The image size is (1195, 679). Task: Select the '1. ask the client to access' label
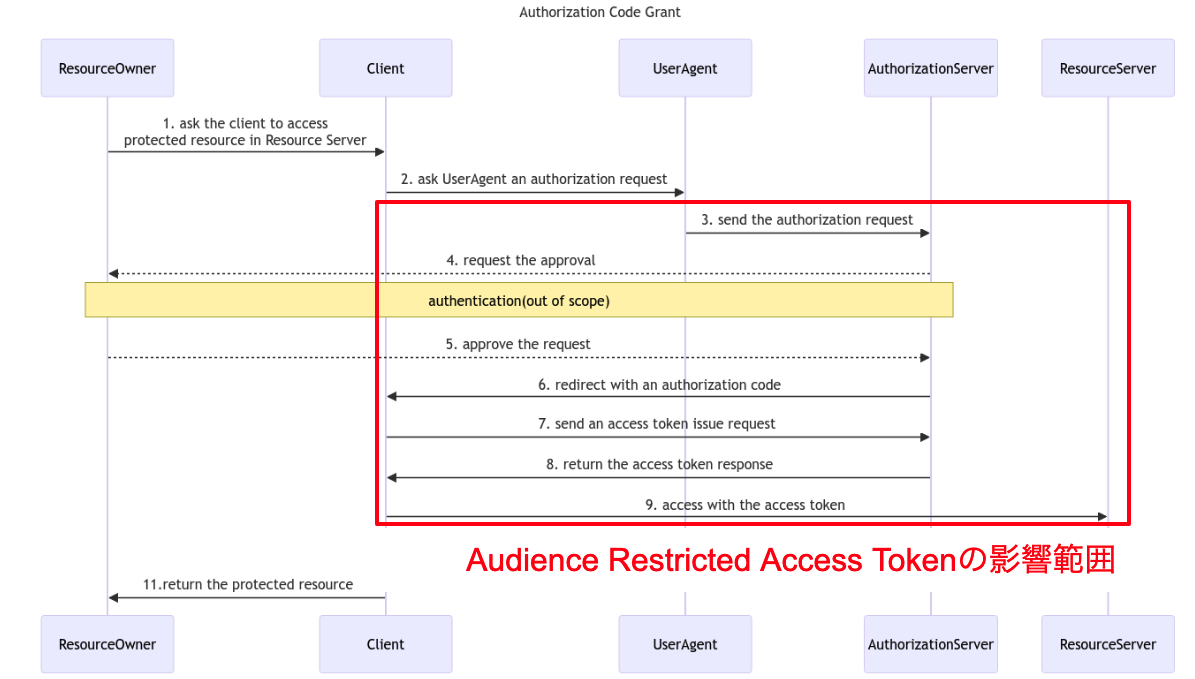(x=245, y=123)
